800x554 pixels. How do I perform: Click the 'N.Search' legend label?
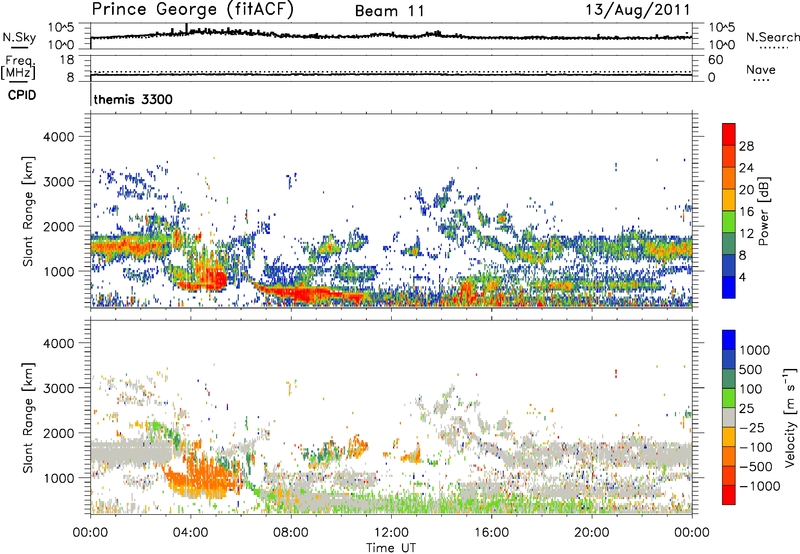[x=772, y=37]
